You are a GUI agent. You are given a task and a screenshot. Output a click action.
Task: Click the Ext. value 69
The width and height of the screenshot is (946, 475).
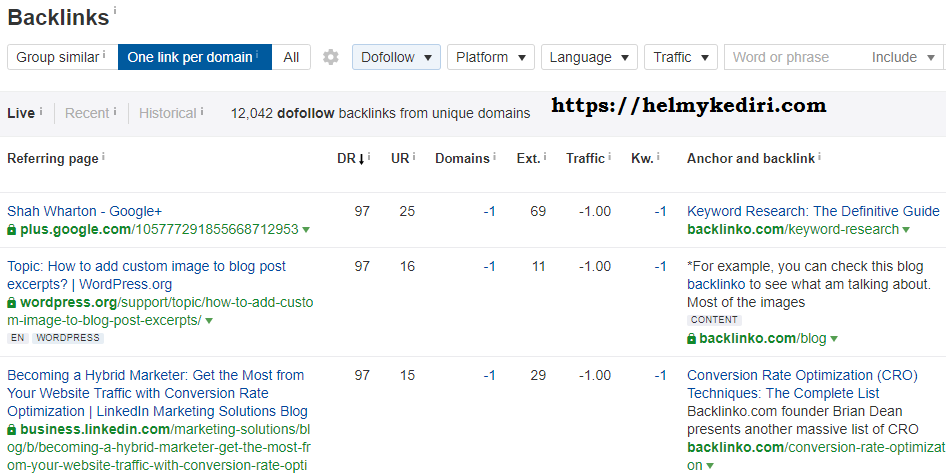538,211
